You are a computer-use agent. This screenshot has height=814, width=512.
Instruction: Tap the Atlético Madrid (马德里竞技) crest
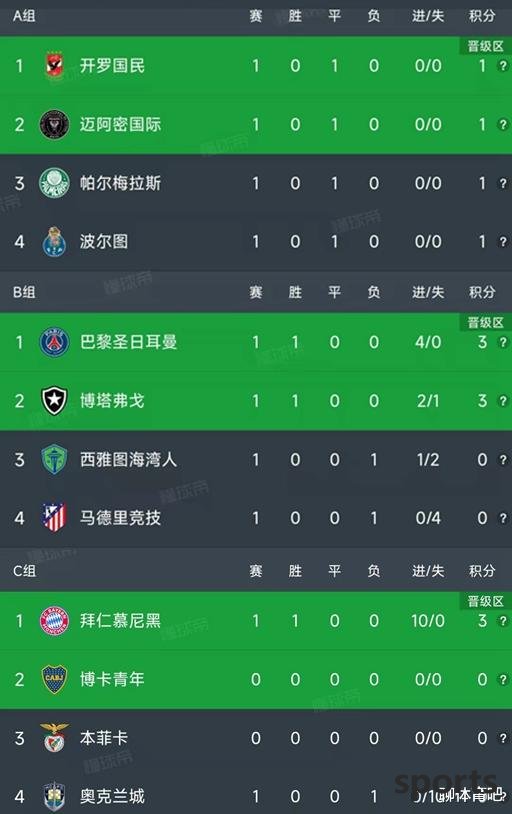point(54,518)
